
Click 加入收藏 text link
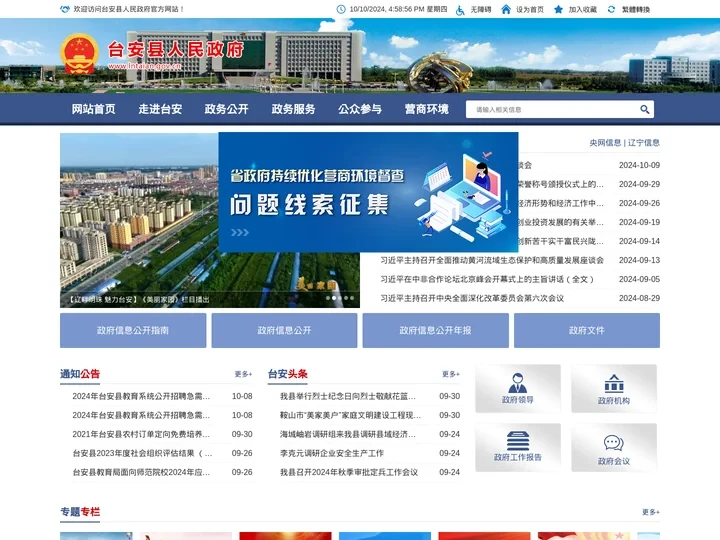583,9
